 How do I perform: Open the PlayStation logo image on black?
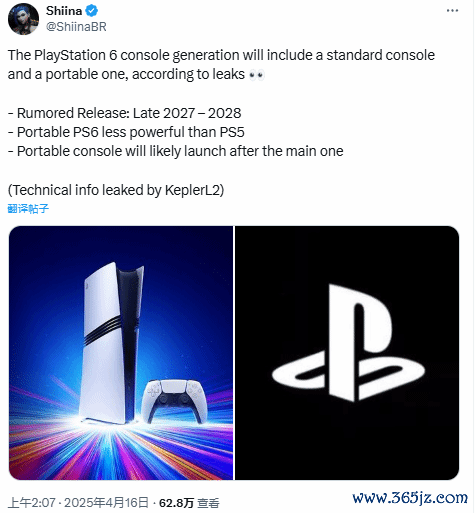click(x=347, y=353)
